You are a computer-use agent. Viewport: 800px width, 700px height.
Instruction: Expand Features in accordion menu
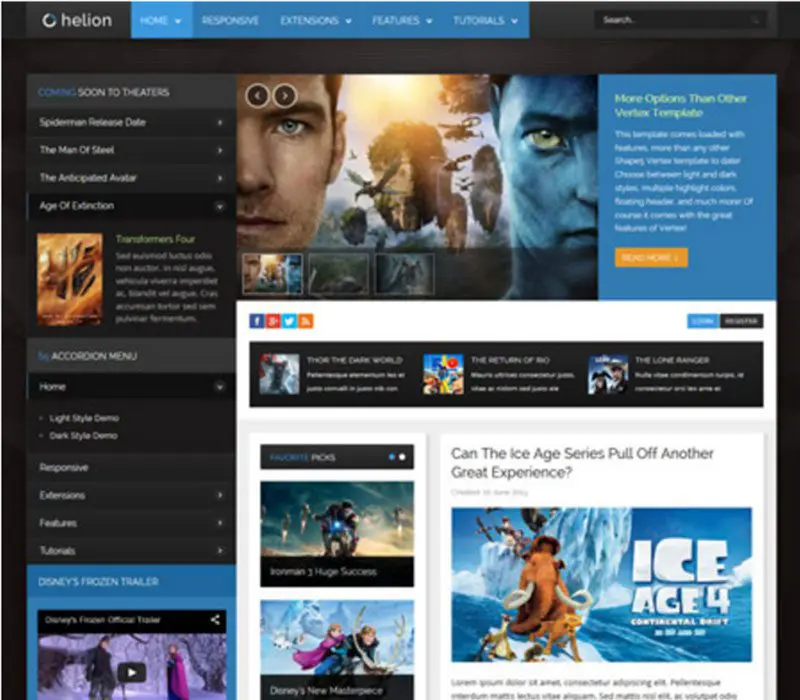[x=132, y=523]
